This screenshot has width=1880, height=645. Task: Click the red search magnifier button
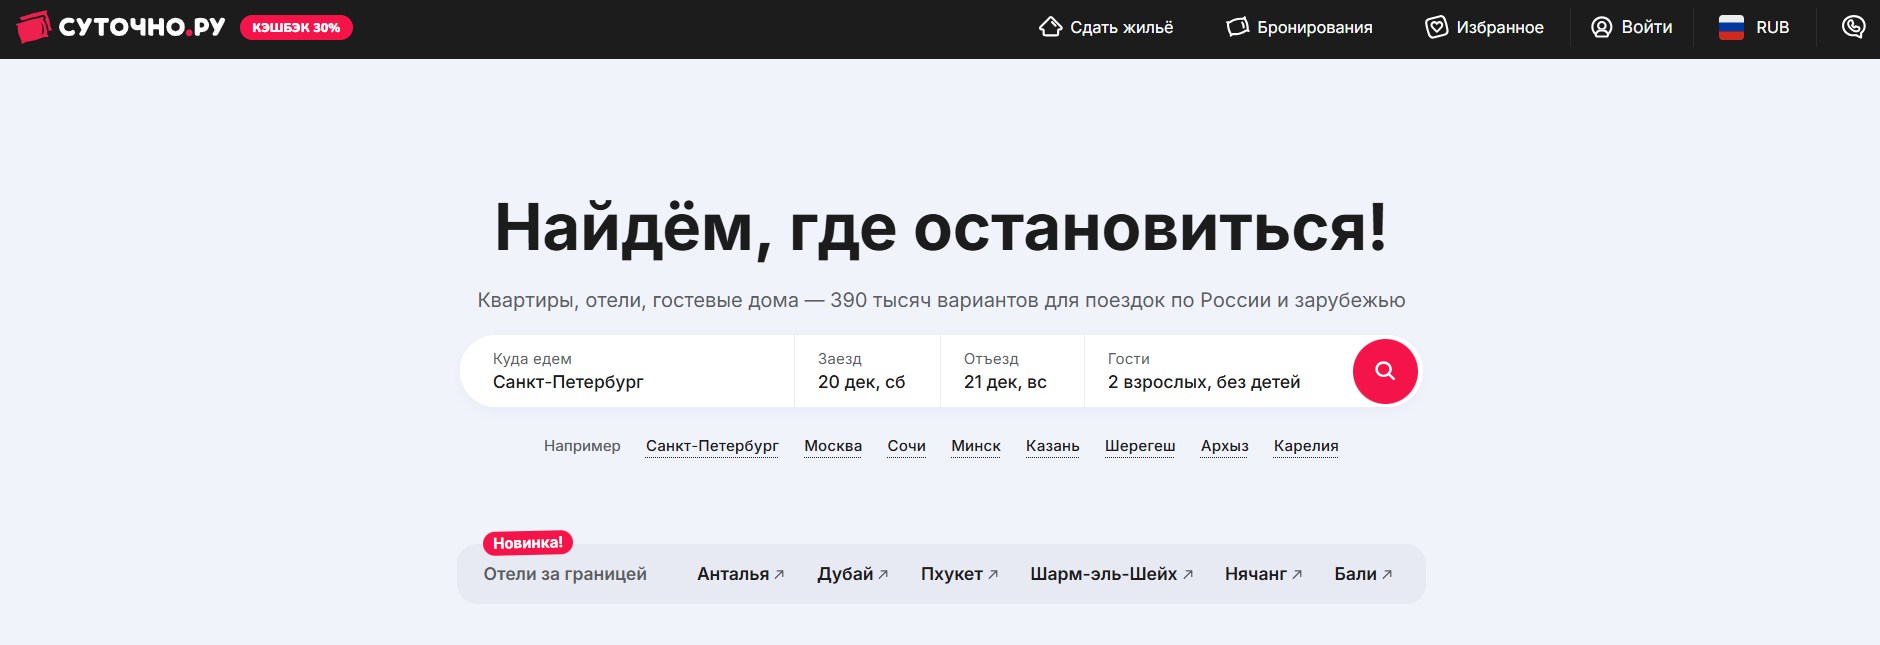[x=1385, y=371]
